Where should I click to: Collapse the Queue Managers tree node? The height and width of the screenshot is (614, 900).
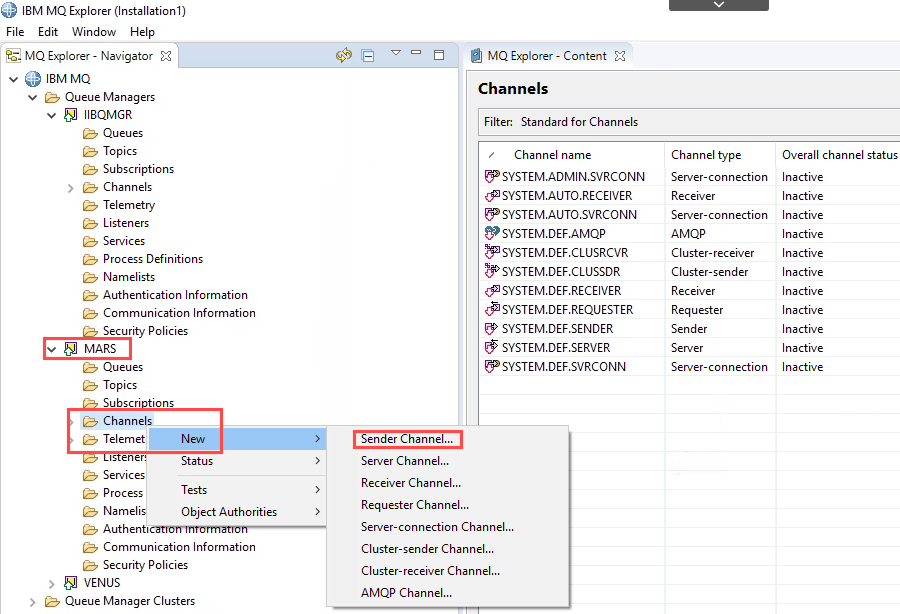(33, 98)
